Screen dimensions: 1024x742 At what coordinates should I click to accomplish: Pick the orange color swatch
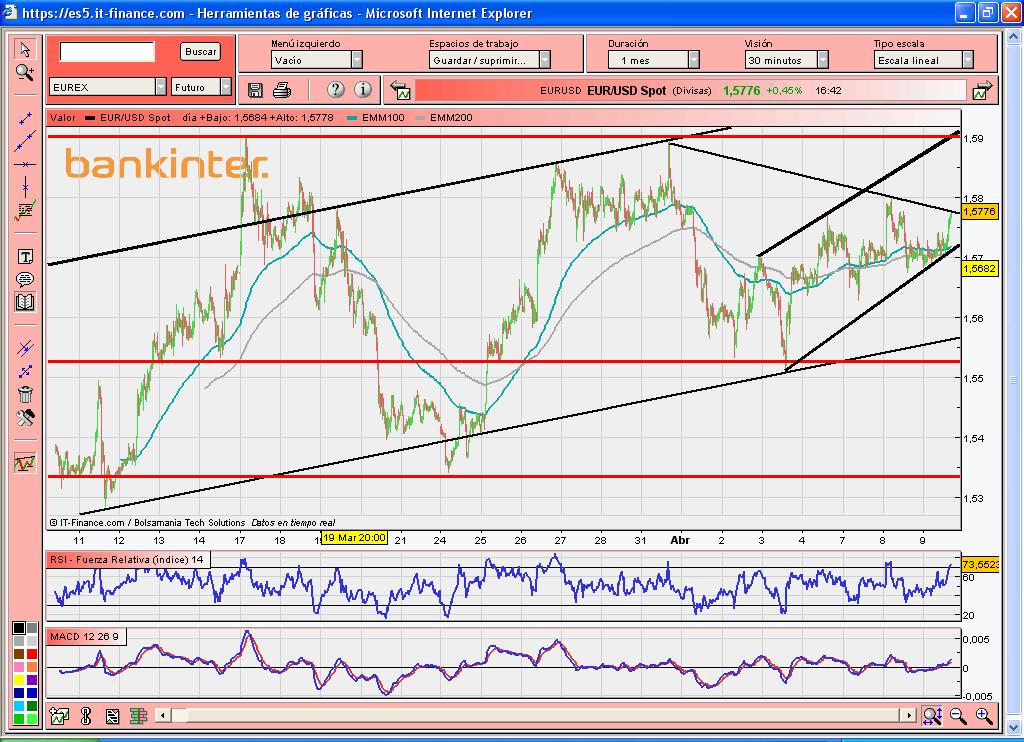32,667
